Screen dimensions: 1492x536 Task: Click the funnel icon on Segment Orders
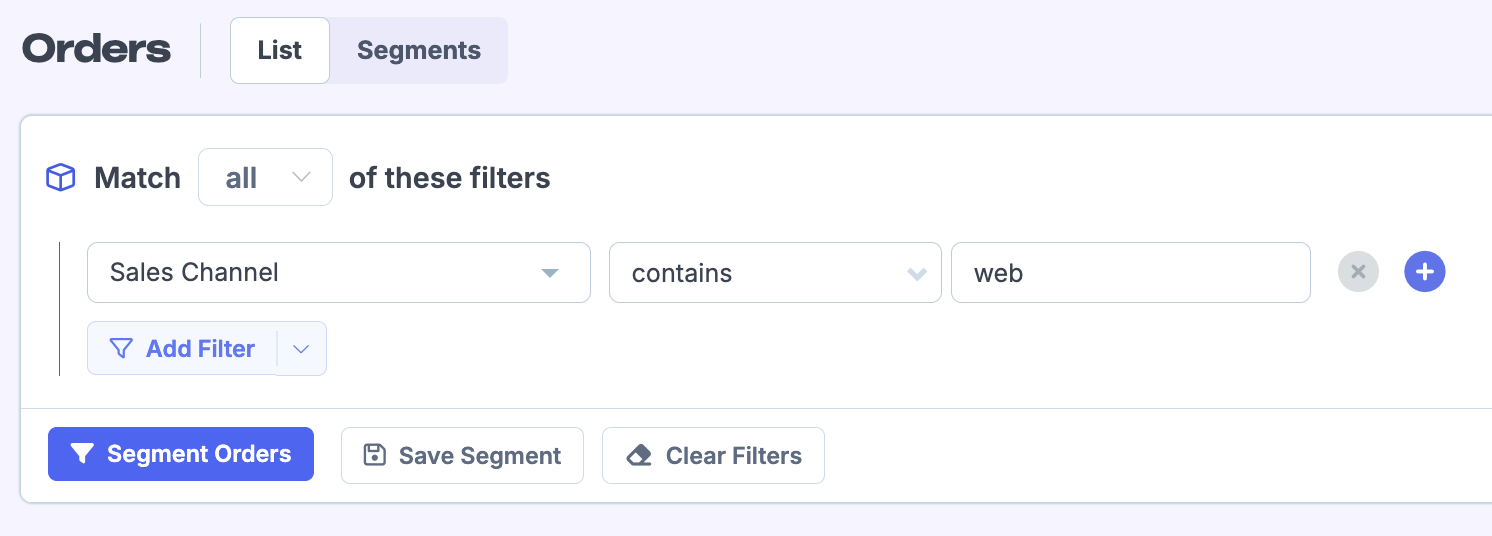click(x=82, y=454)
